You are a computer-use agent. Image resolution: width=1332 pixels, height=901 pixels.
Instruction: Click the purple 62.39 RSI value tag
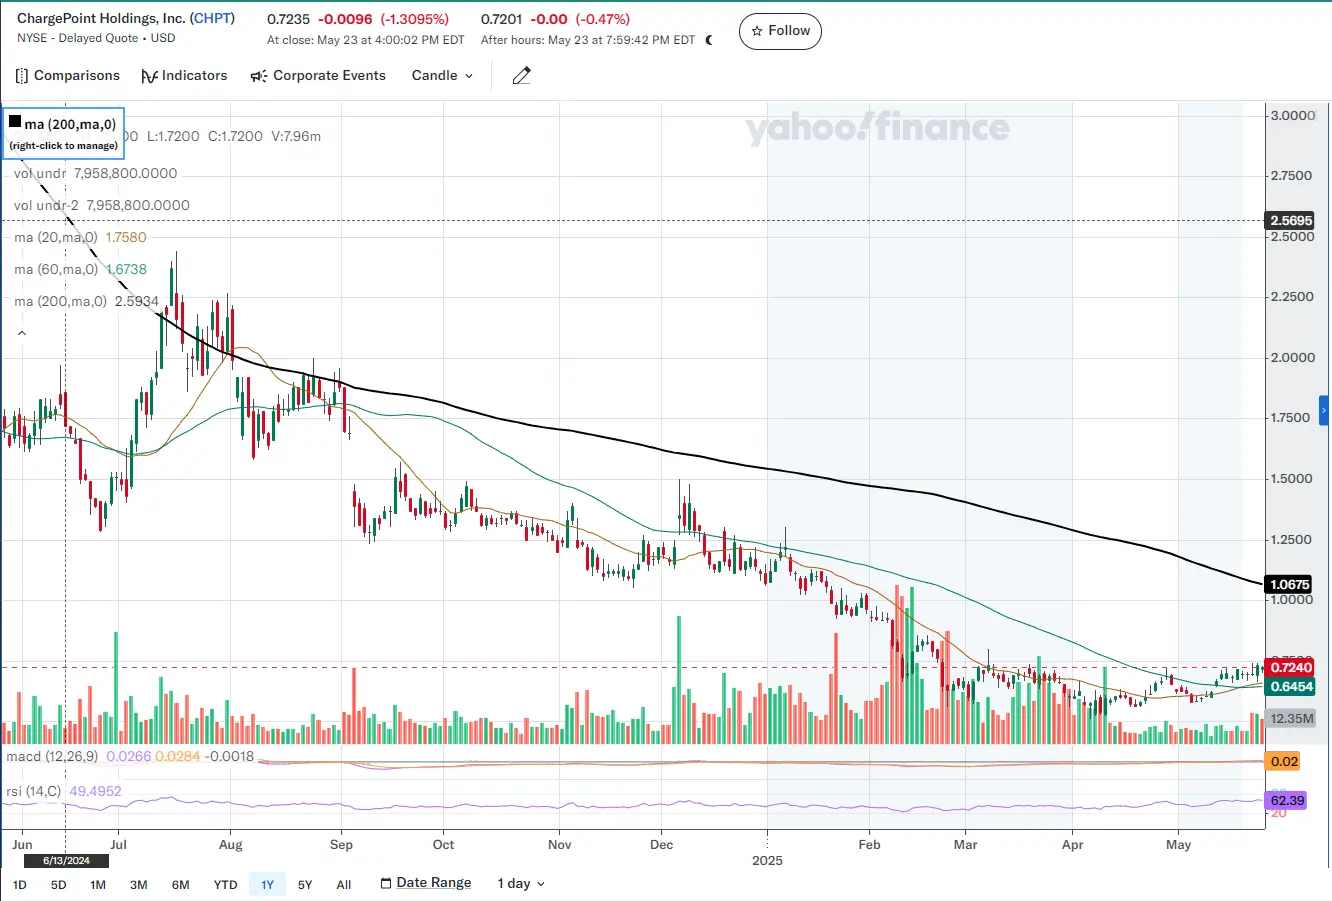(1286, 801)
